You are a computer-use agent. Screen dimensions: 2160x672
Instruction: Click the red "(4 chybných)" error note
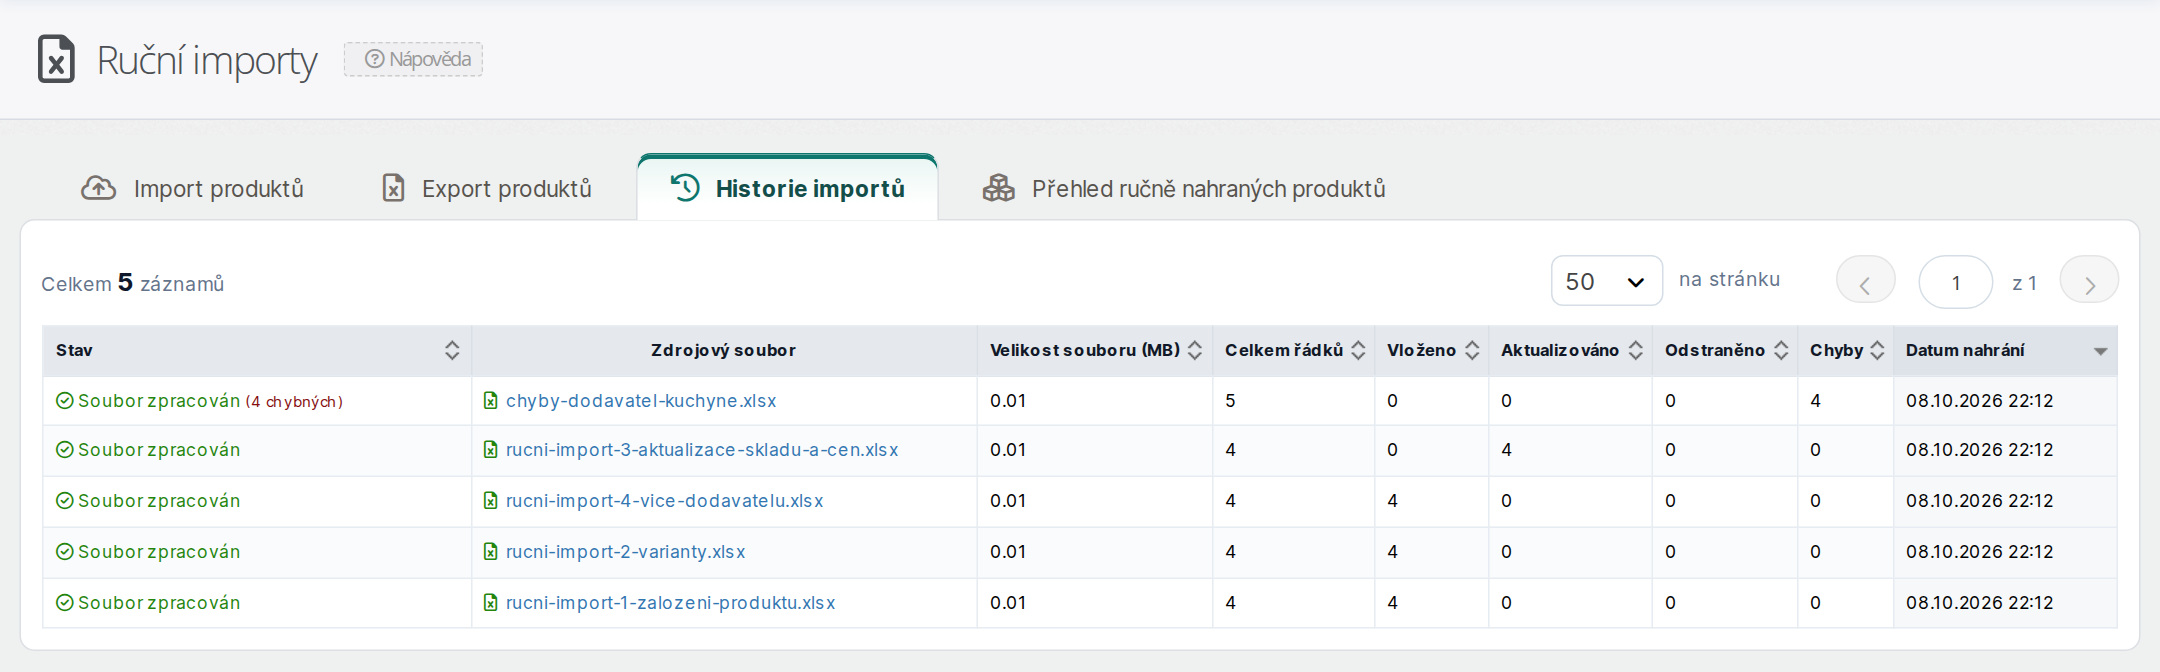pyautogui.click(x=294, y=402)
